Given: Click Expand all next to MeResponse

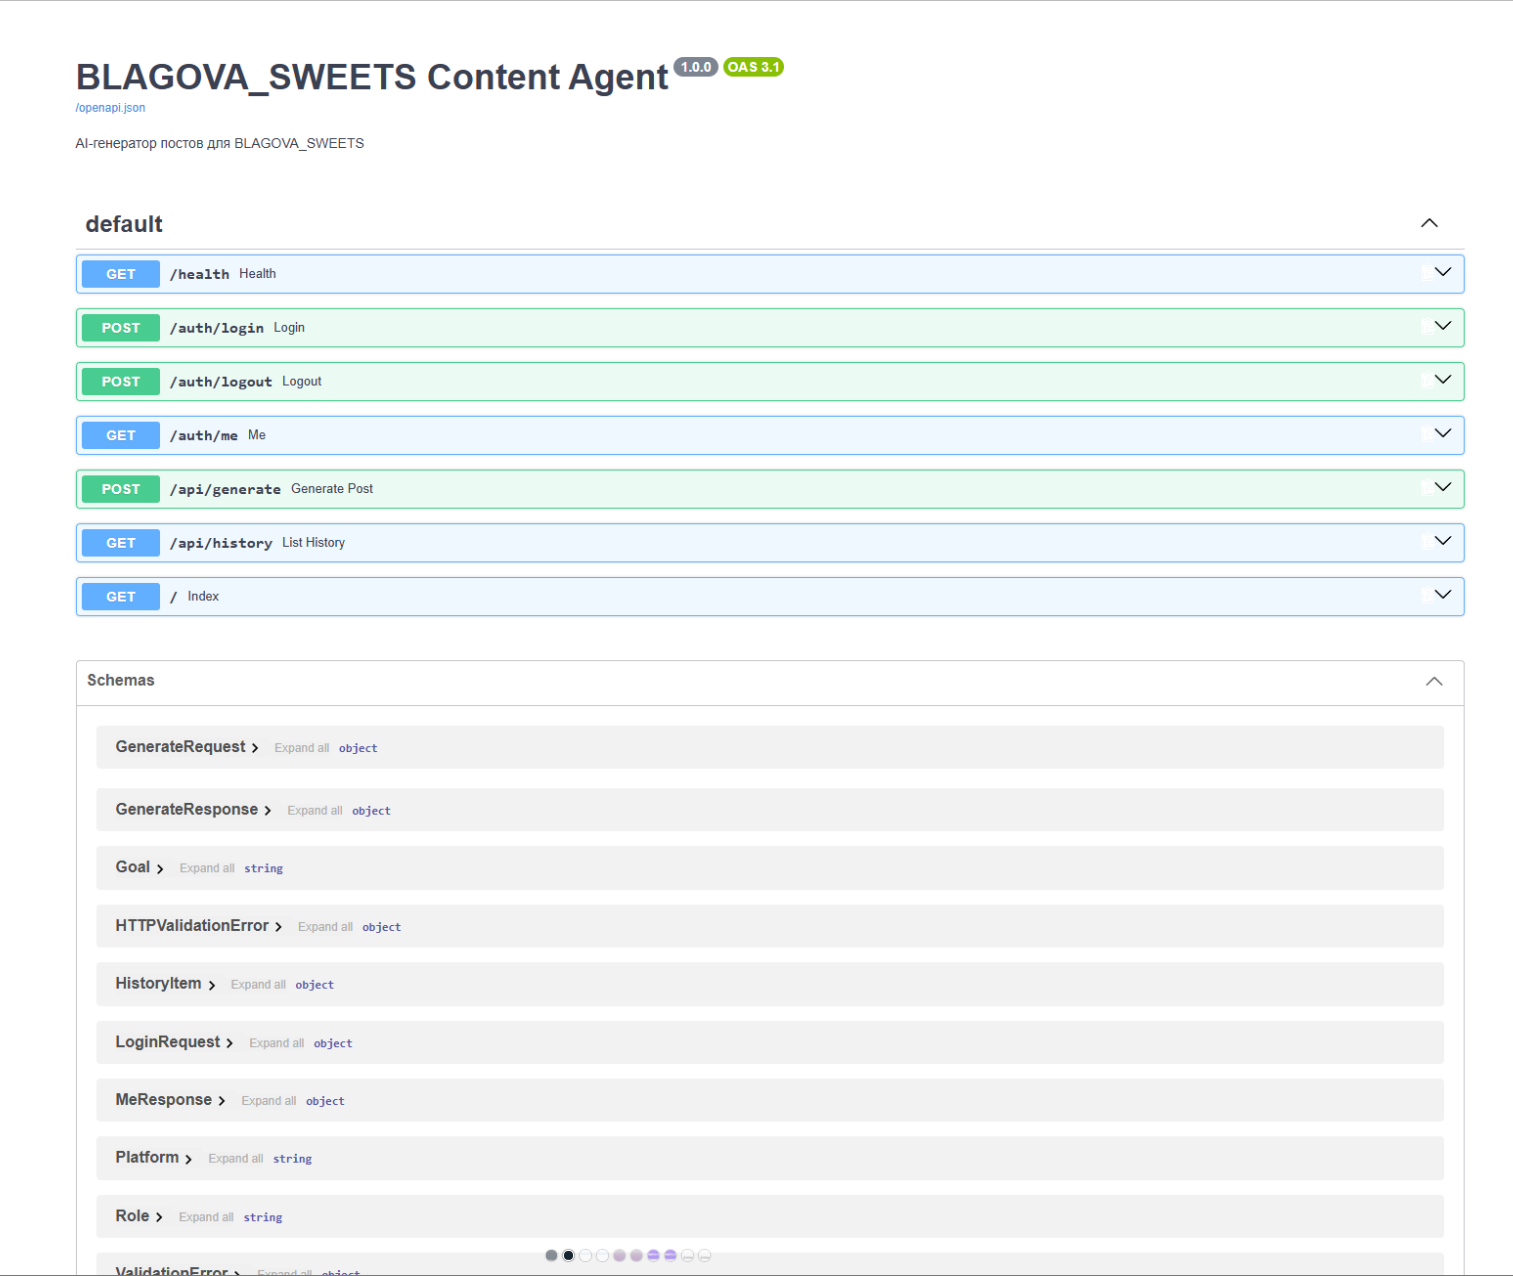Looking at the screenshot, I should (268, 1101).
